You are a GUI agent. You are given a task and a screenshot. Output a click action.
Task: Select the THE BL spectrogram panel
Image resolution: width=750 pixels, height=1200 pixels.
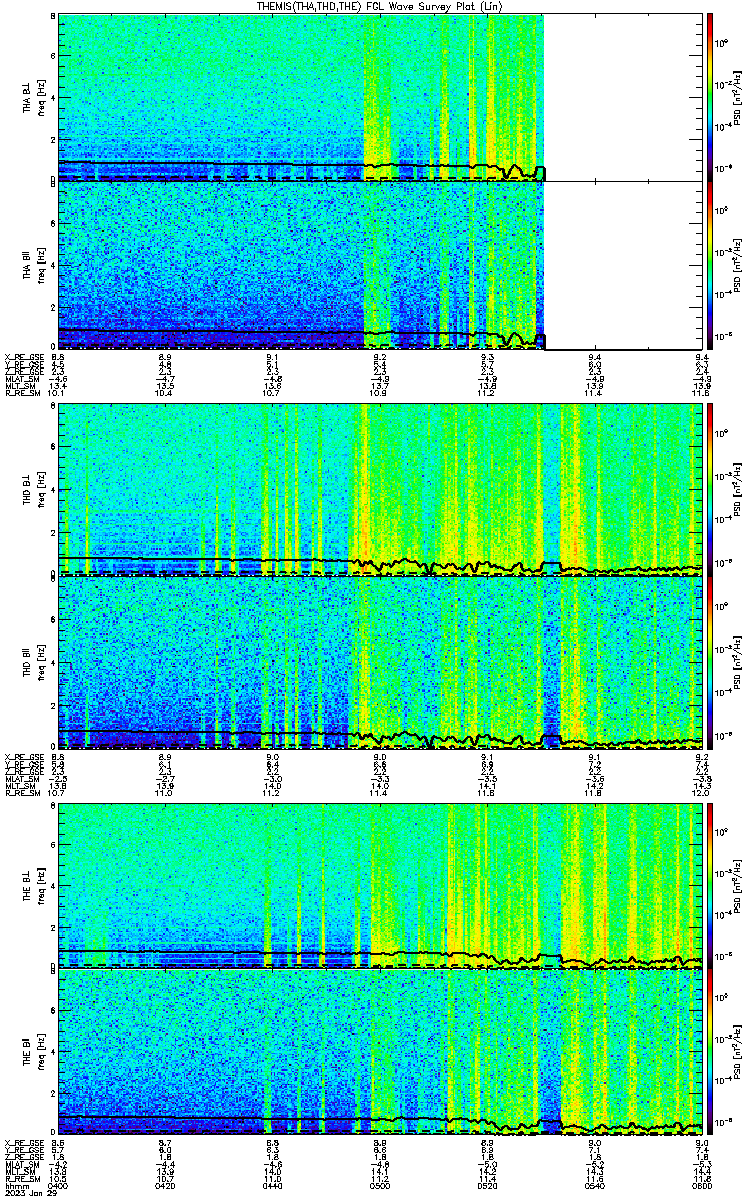coord(381,886)
